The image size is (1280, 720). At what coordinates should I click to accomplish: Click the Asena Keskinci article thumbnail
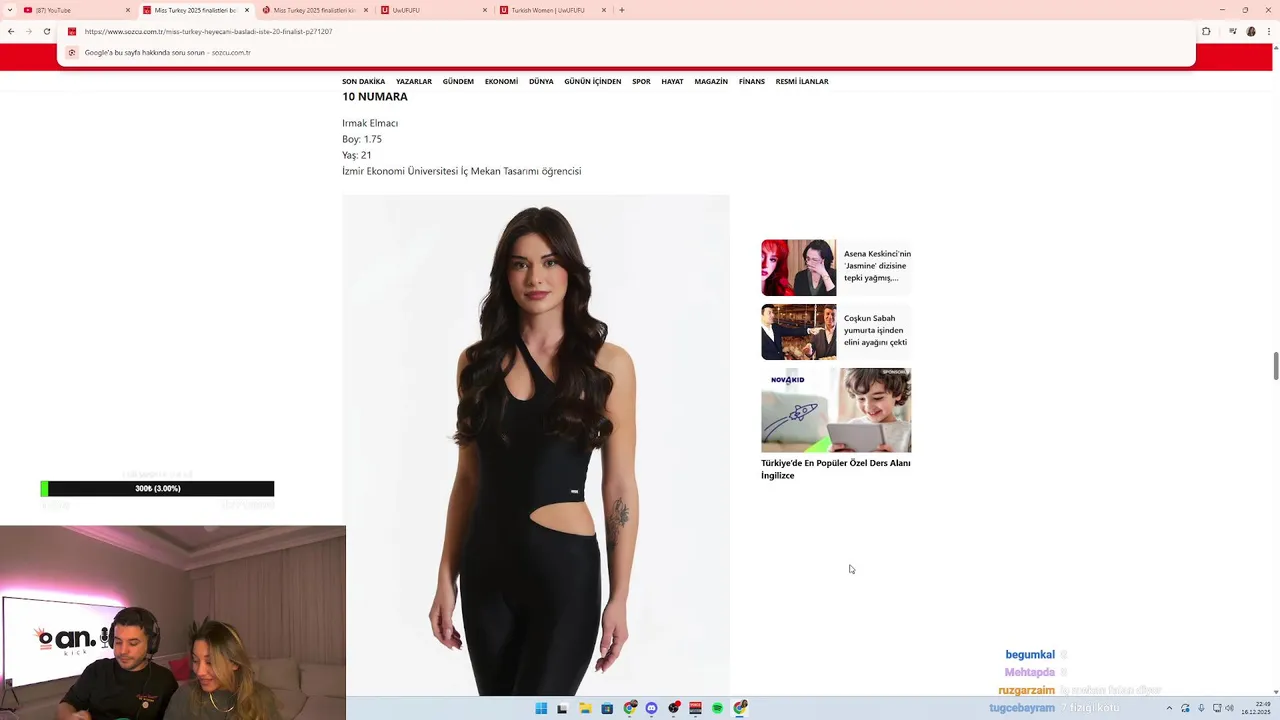point(798,267)
